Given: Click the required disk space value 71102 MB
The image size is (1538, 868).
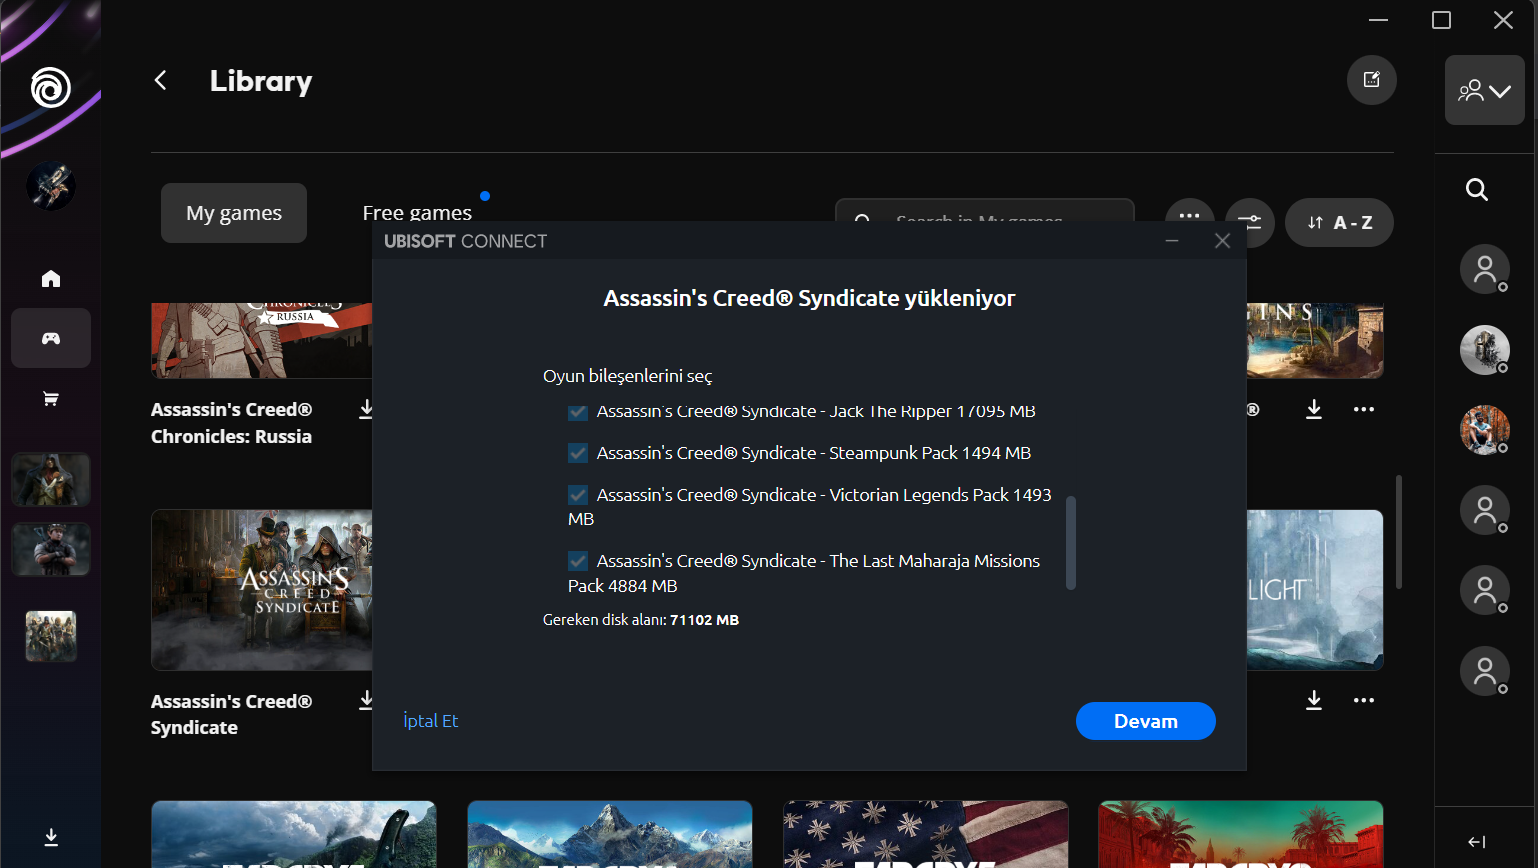Looking at the screenshot, I should pyautogui.click(x=705, y=620).
